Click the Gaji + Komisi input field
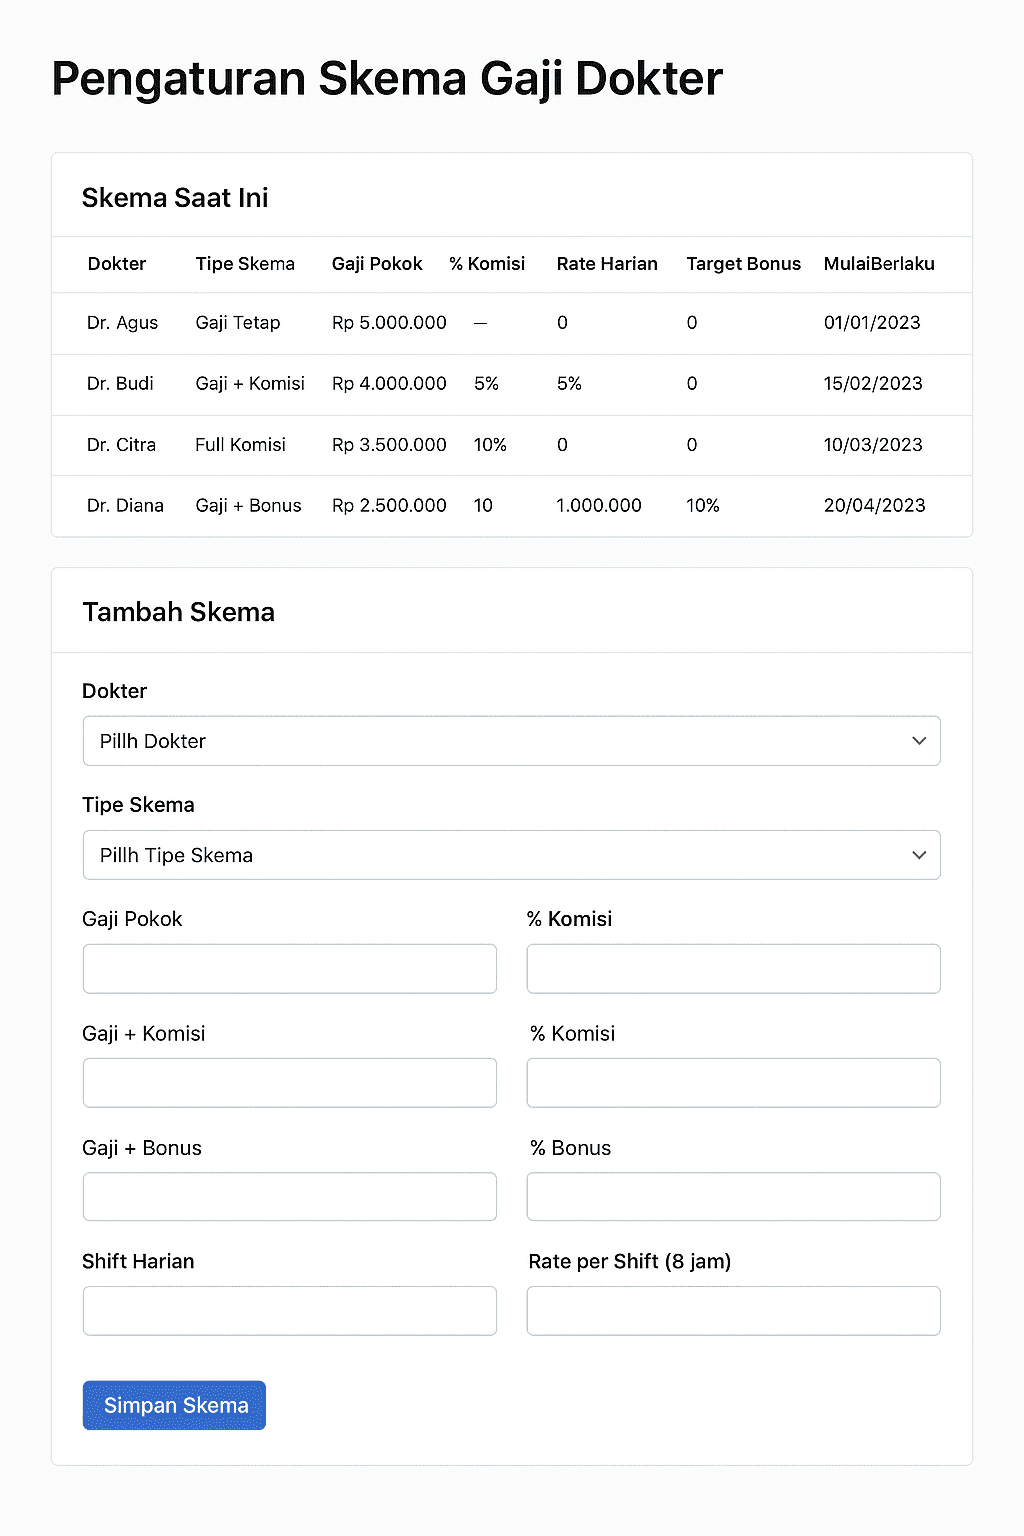The height and width of the screenshot is (1536, 1024). [289, 1083]
